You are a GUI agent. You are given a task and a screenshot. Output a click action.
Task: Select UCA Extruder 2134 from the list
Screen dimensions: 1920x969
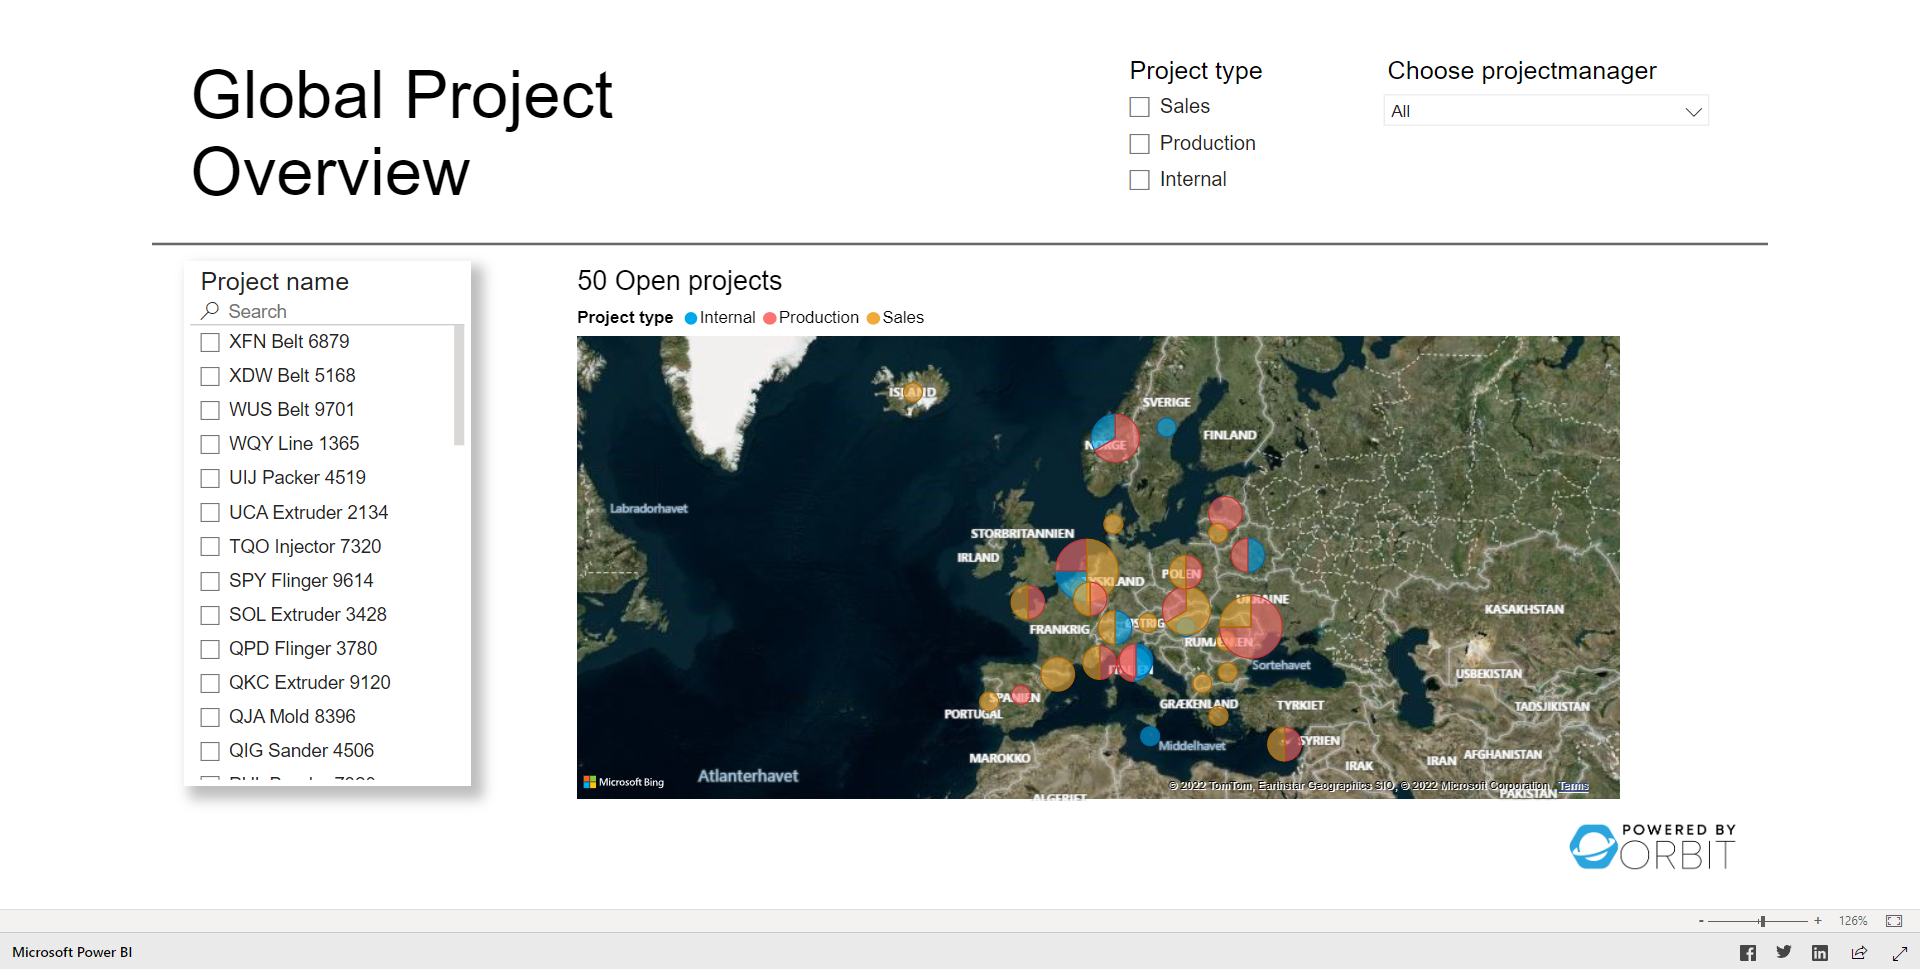209,512
